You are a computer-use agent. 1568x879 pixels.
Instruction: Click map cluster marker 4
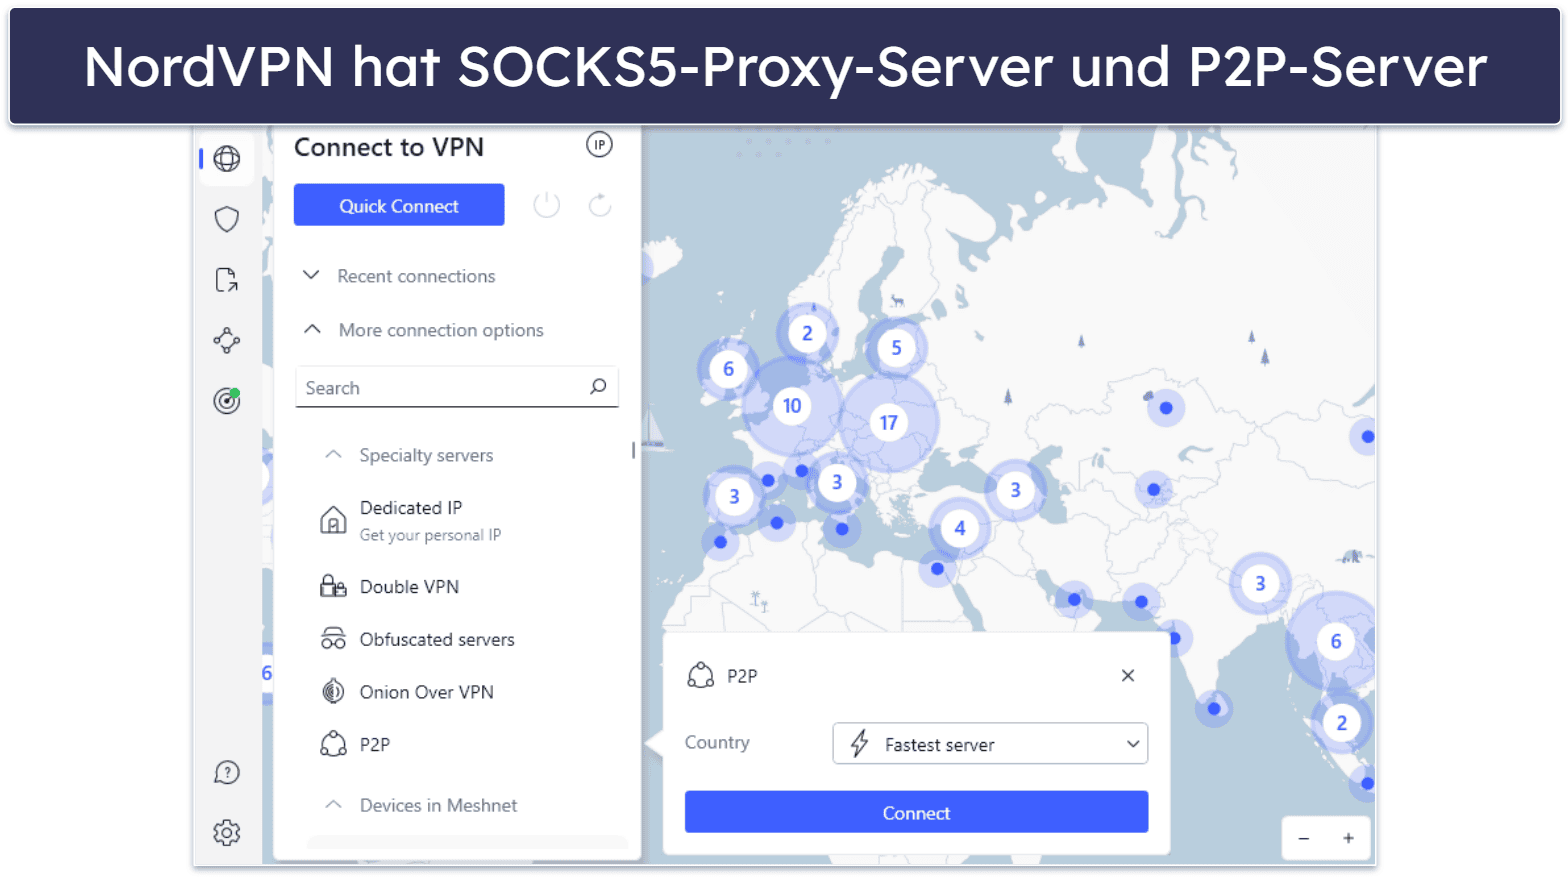pyautogui.click(x=960, y=528)
